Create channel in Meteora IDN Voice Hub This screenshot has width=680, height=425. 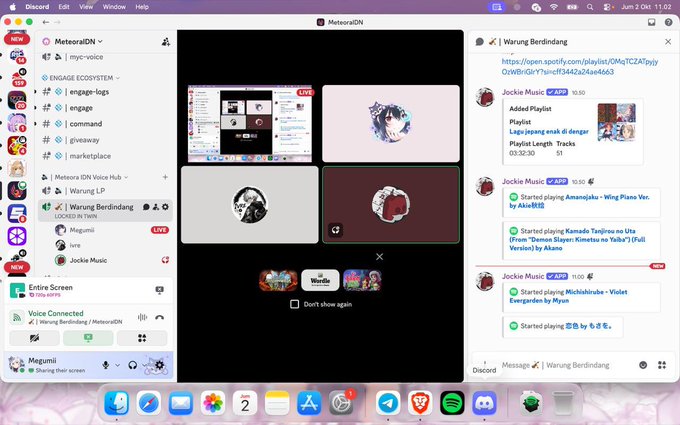[165, 177]
